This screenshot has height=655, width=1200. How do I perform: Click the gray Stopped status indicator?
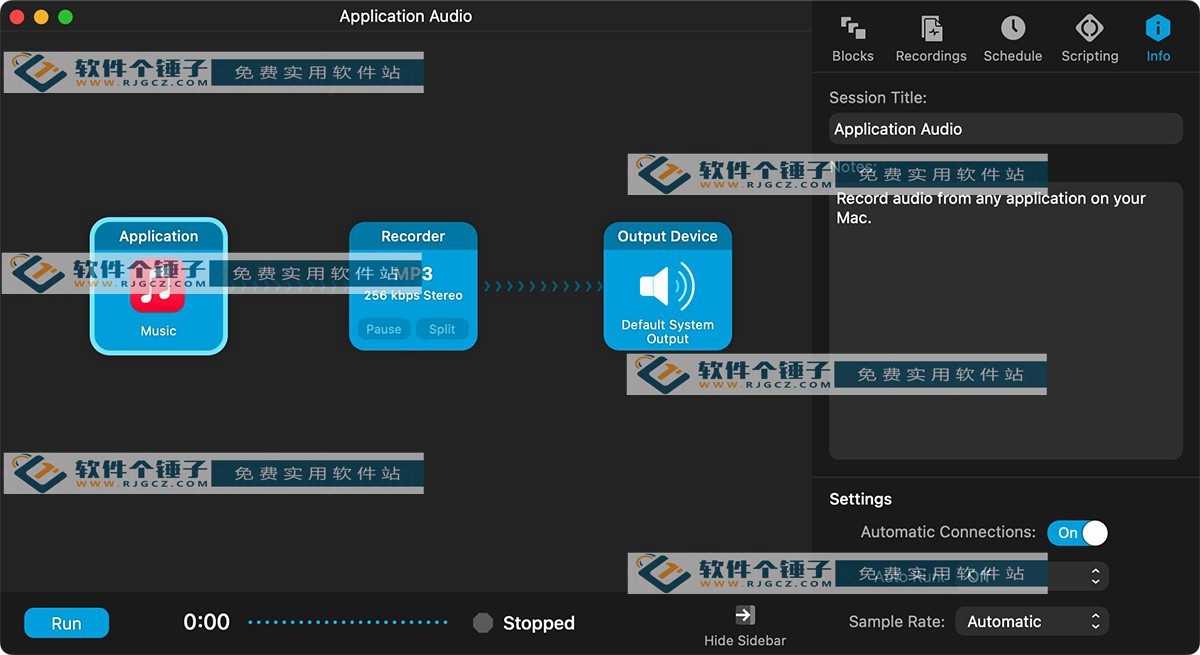[x=483, y=623]
